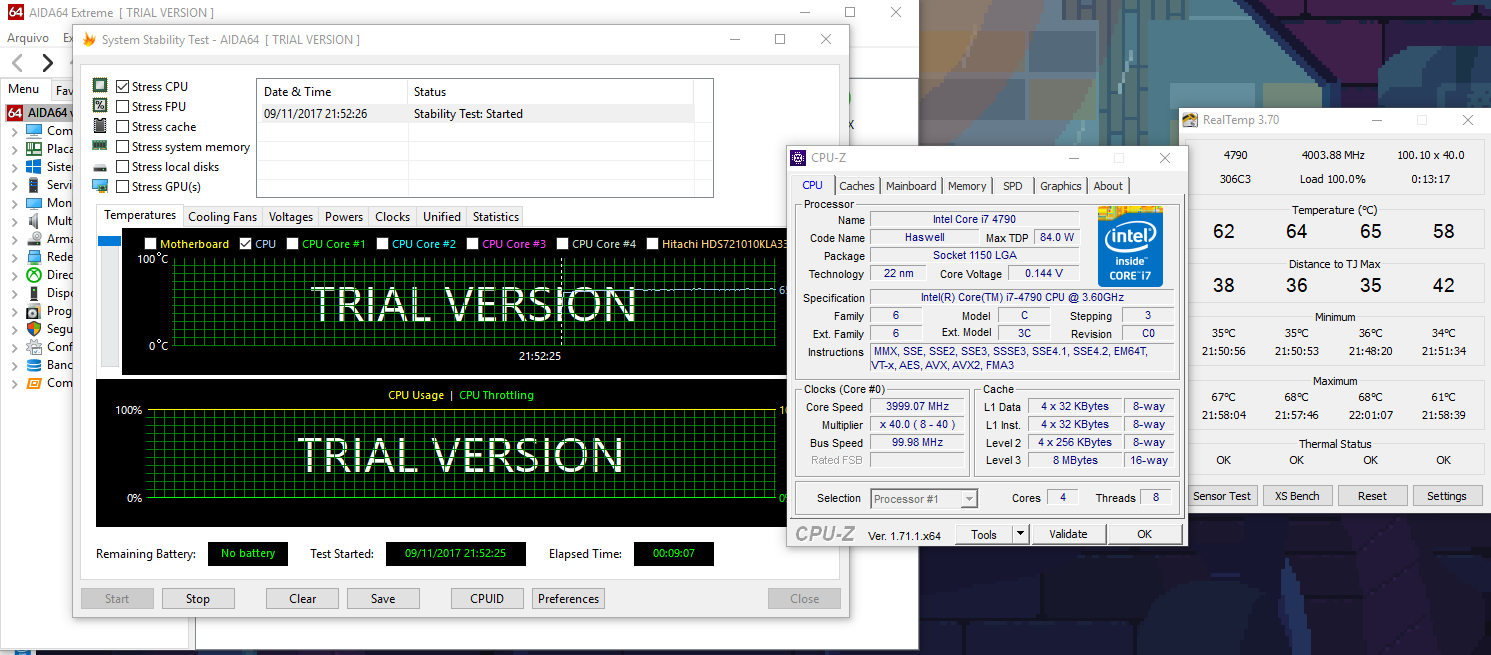Screen dimensions: 1491x655
Task: Check the CPU Core #1 graph checkbox
Action: [x=293, y=243]
